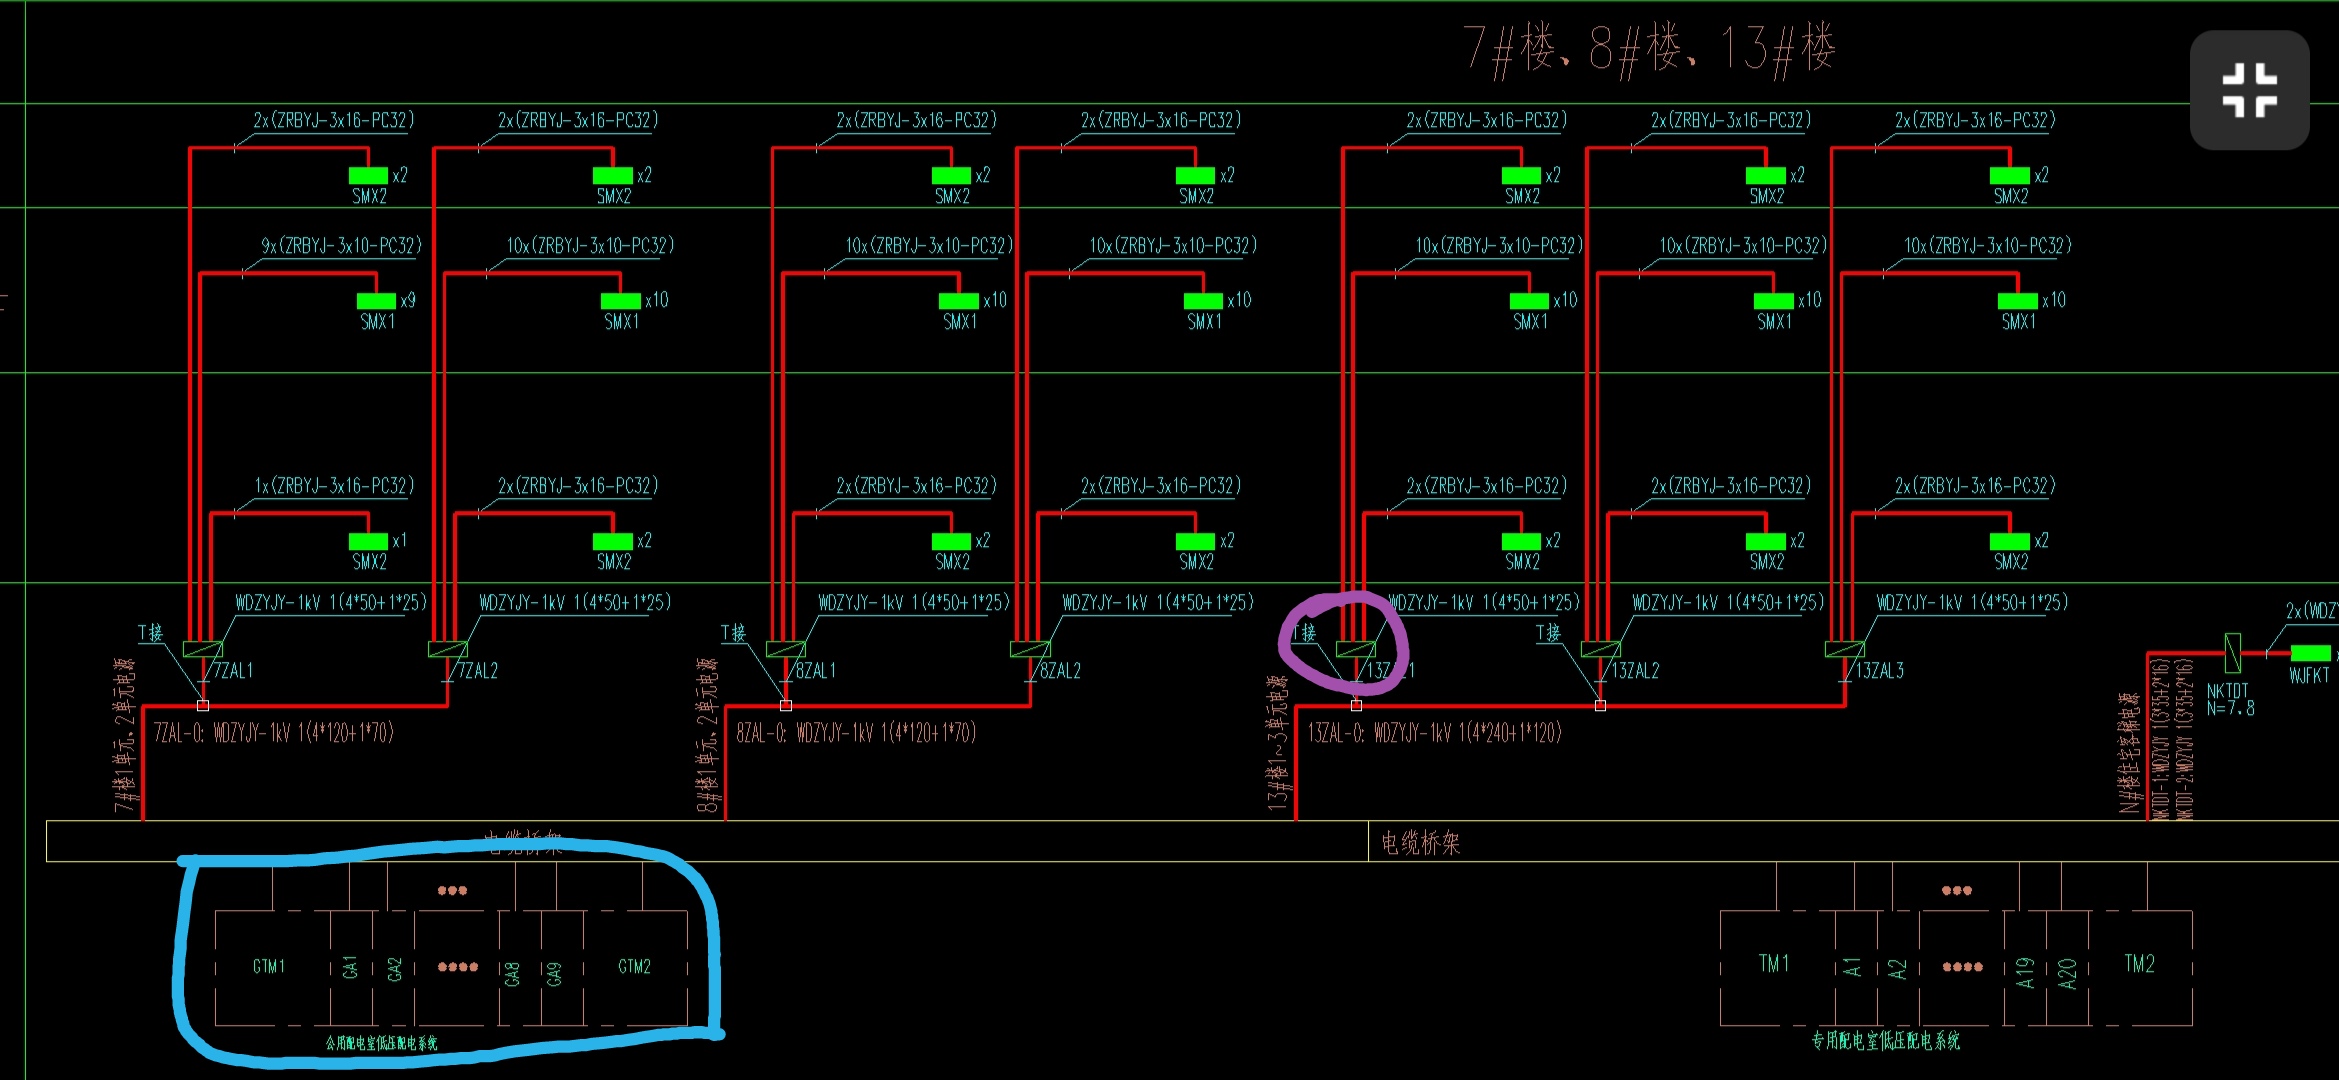The height and width of the screenshot is (1080, 2339).
Task: Select the "NKTDT N=7.8" label
Action: (x=2230, y=699)
